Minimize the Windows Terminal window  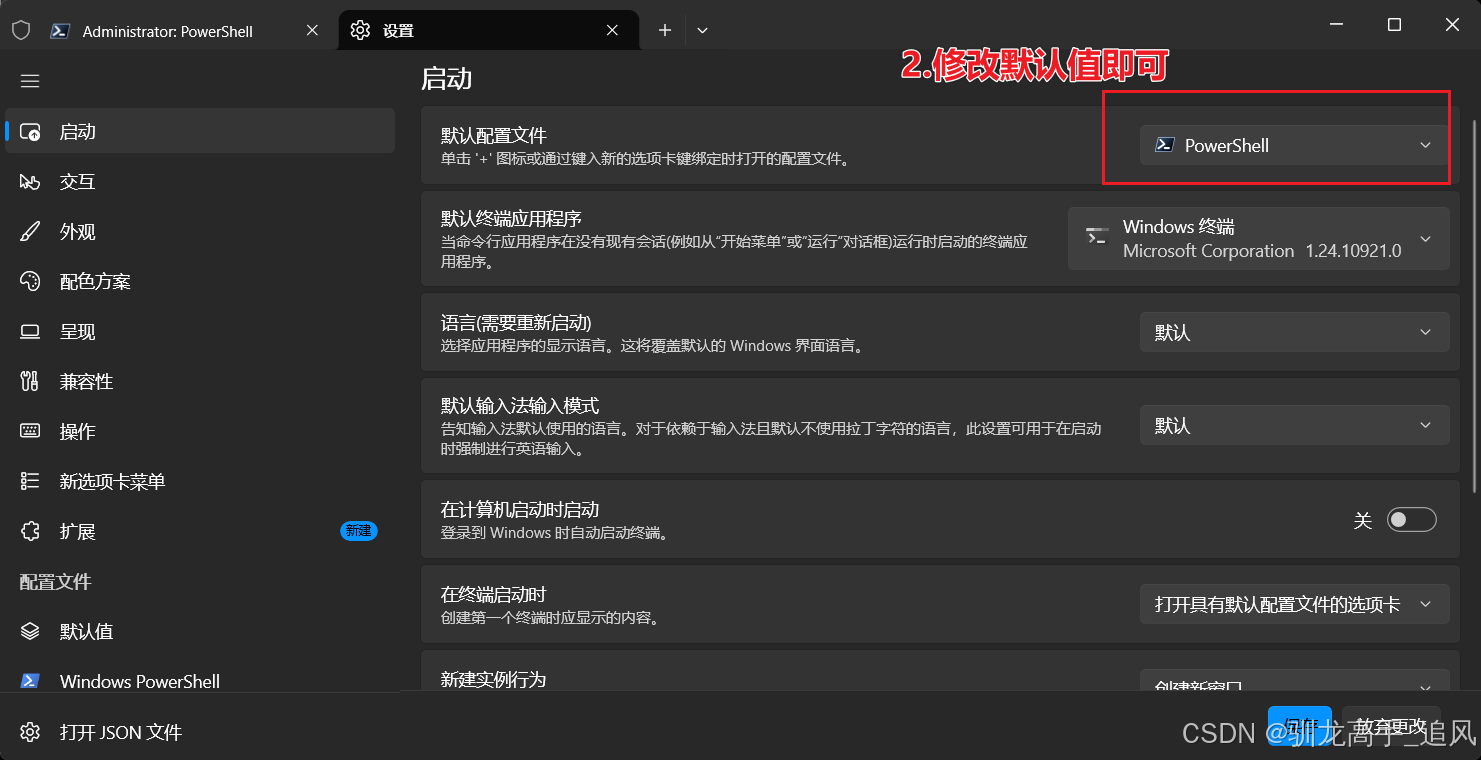[1336, 25]
